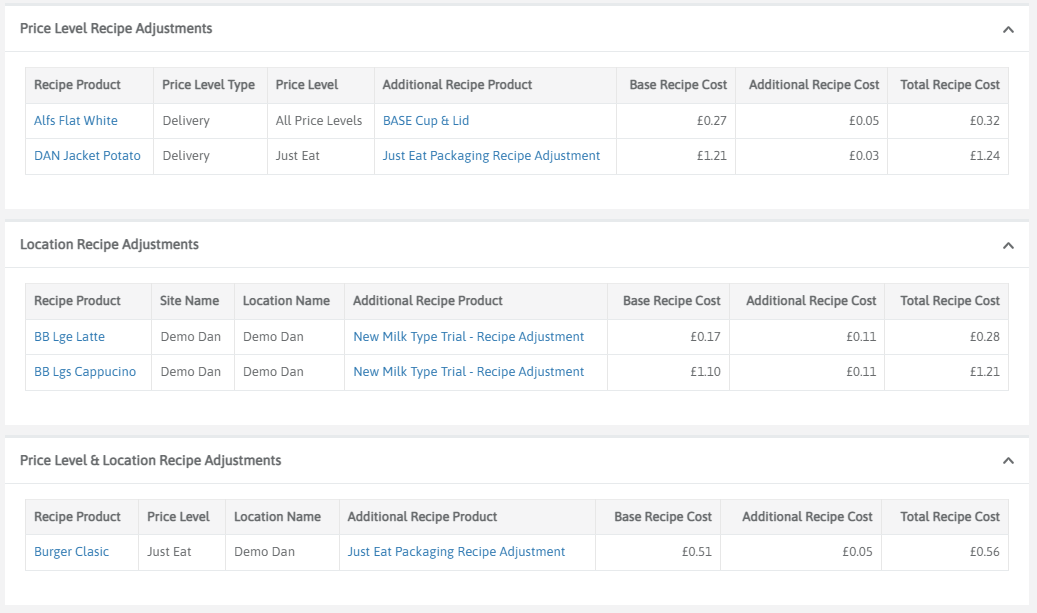Open the BB Lgs Cappucino recipe link

tap(85, 372)
